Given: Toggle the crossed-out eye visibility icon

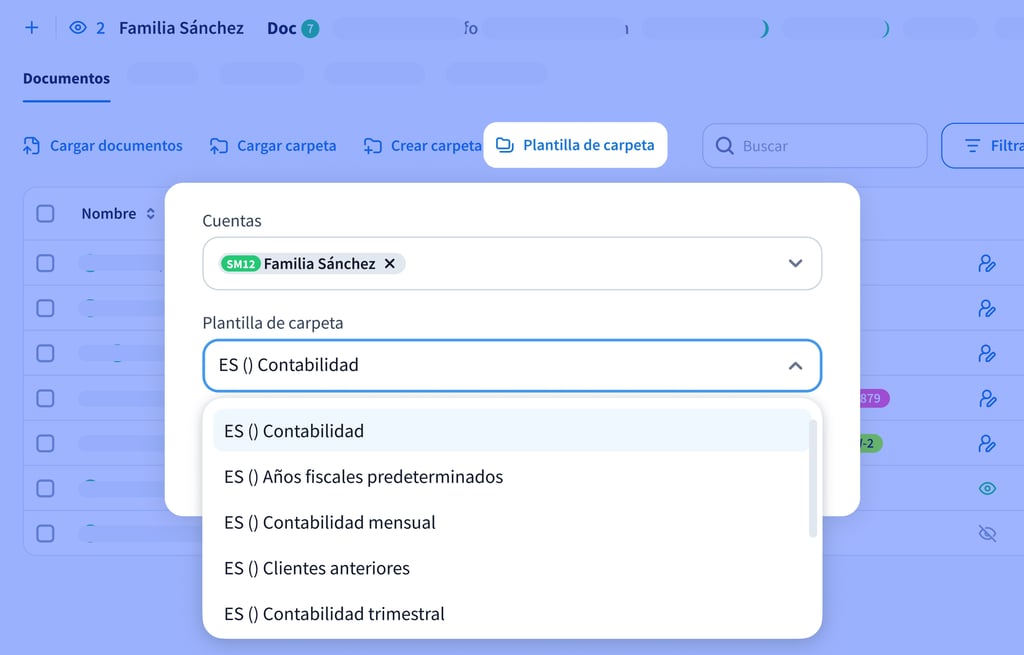Looking at the screenshot, I should click(x=987, y=534).
